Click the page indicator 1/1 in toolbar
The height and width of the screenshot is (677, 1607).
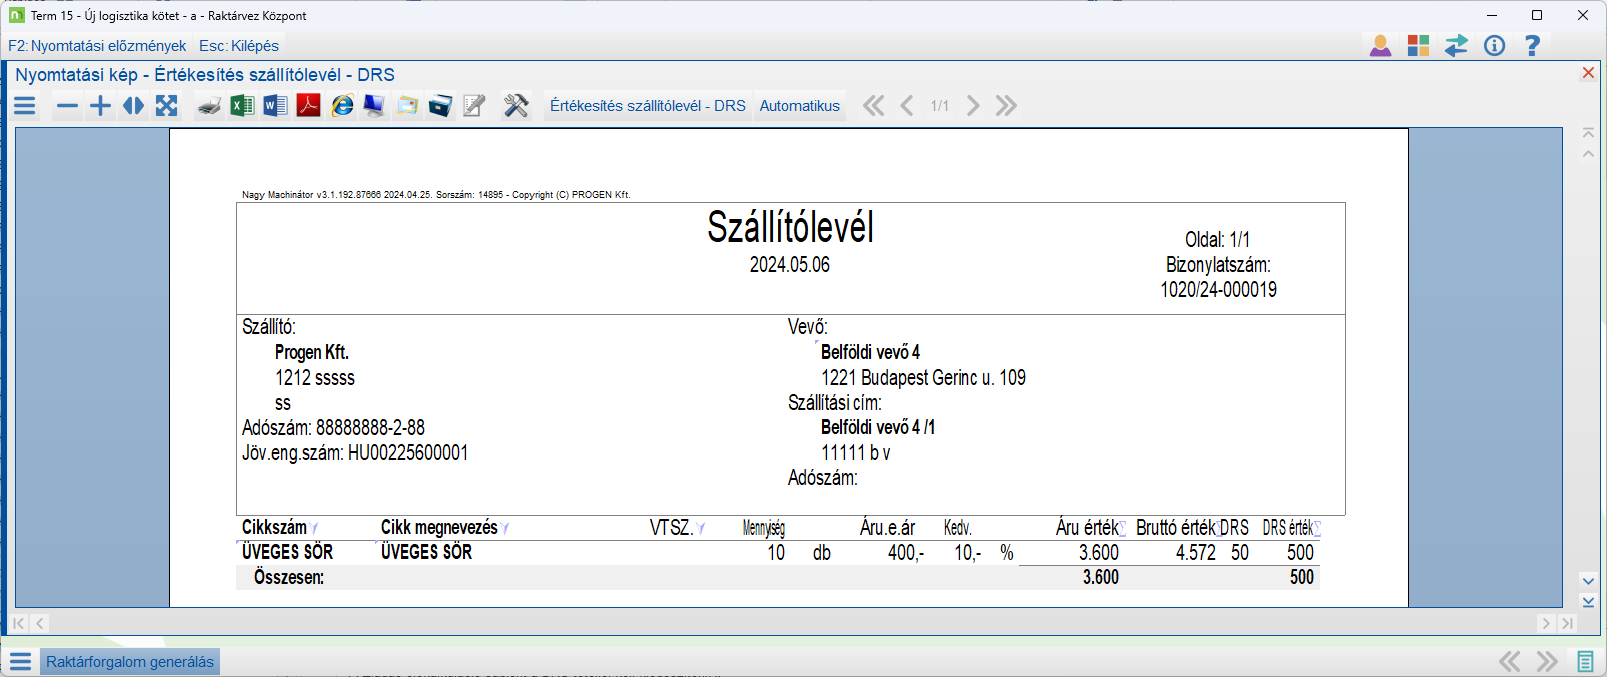[x=939, y=106]
